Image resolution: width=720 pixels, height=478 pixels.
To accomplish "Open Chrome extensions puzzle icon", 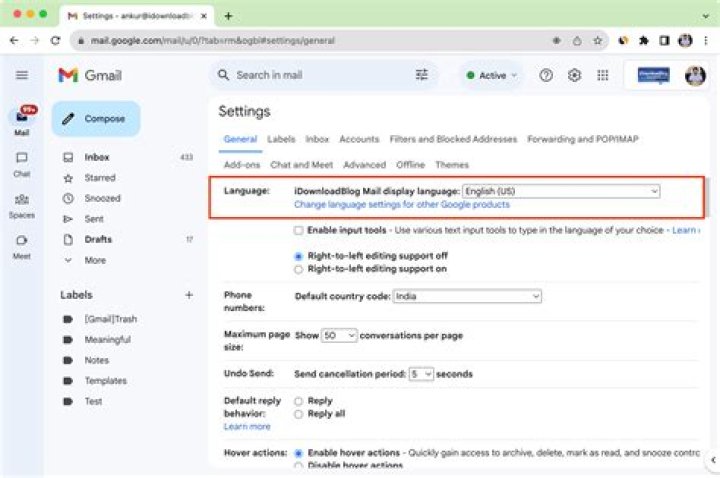I will pos(643,40).
